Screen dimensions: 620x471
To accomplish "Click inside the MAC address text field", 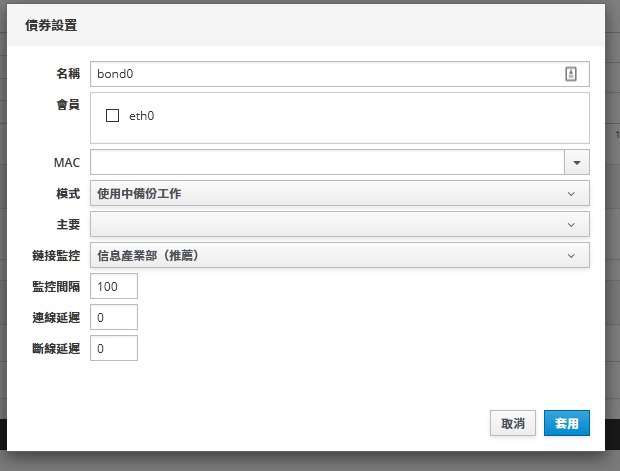I will (327, 162).
